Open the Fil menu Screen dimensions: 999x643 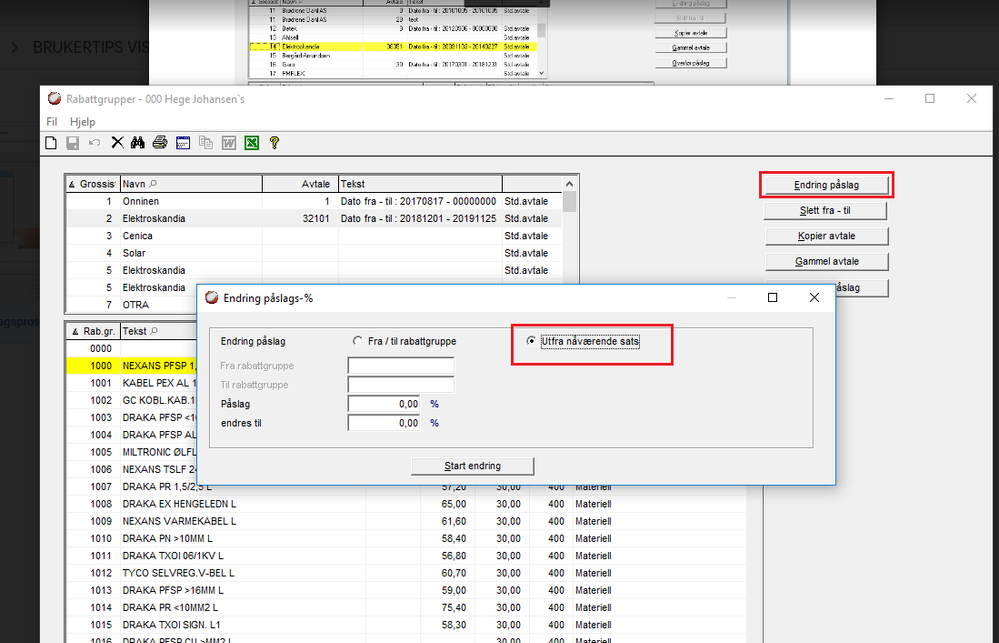pos(52,122)
